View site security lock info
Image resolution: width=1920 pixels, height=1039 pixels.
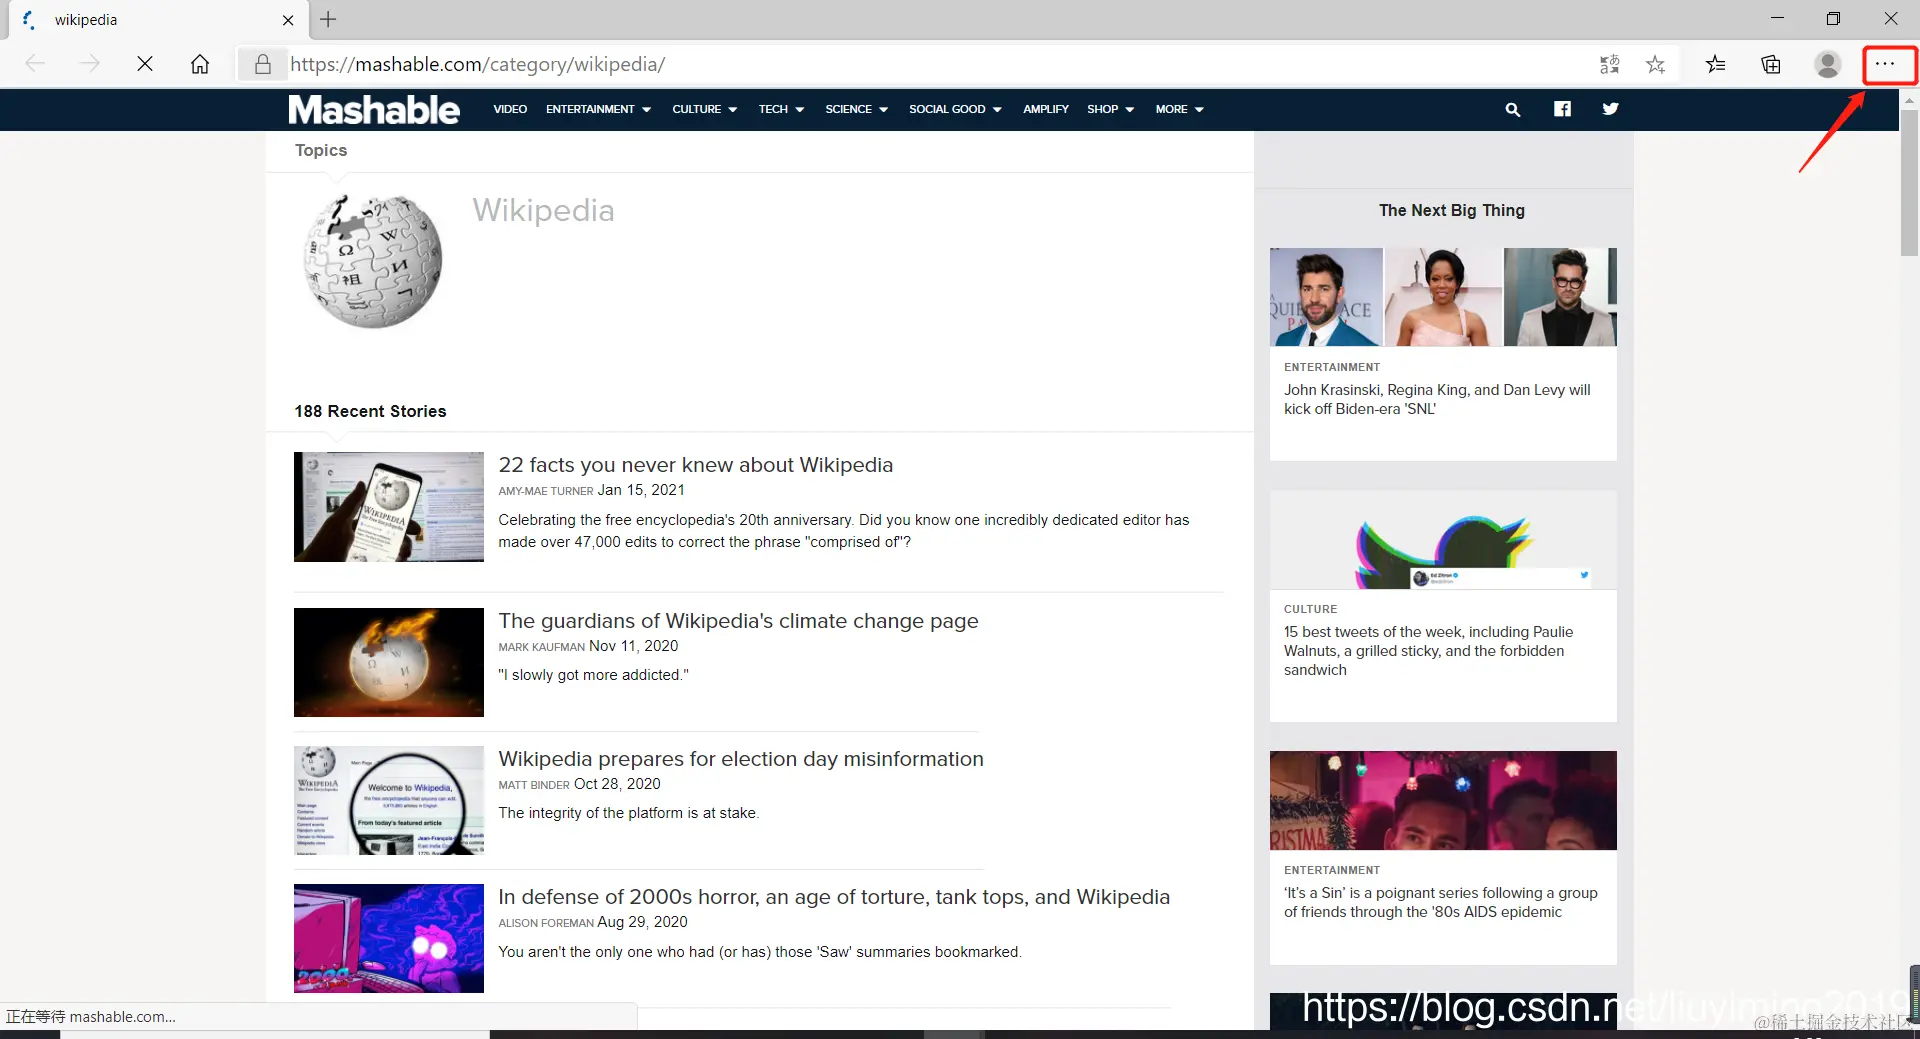[262, 64]
